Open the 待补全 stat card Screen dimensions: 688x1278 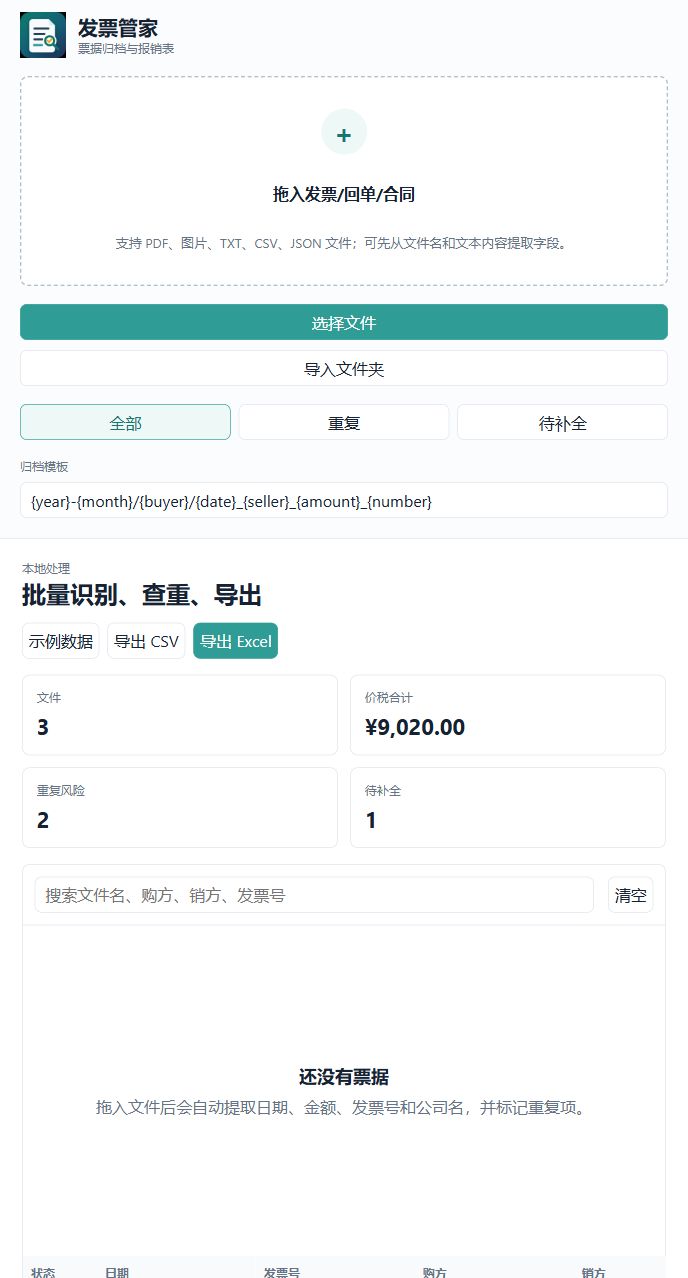(x=508, y=807)
